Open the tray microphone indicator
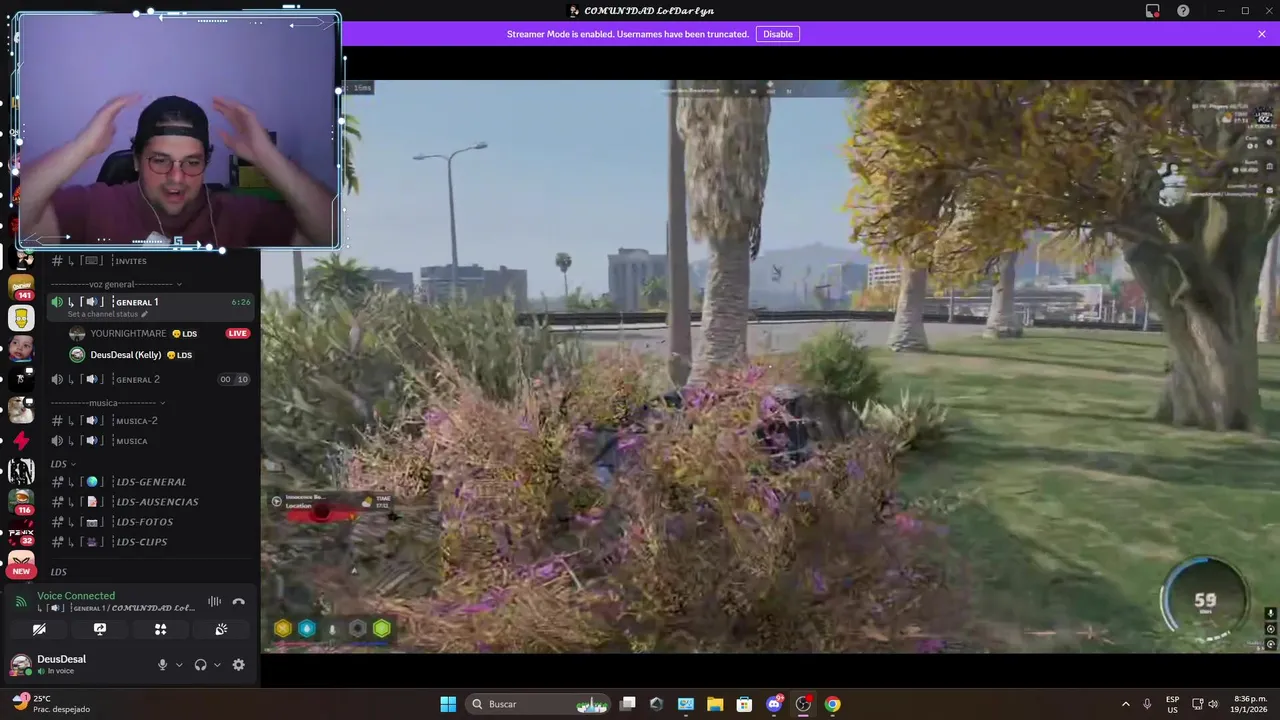The width and height of the screenshot is (1280, 720). 1147,704
